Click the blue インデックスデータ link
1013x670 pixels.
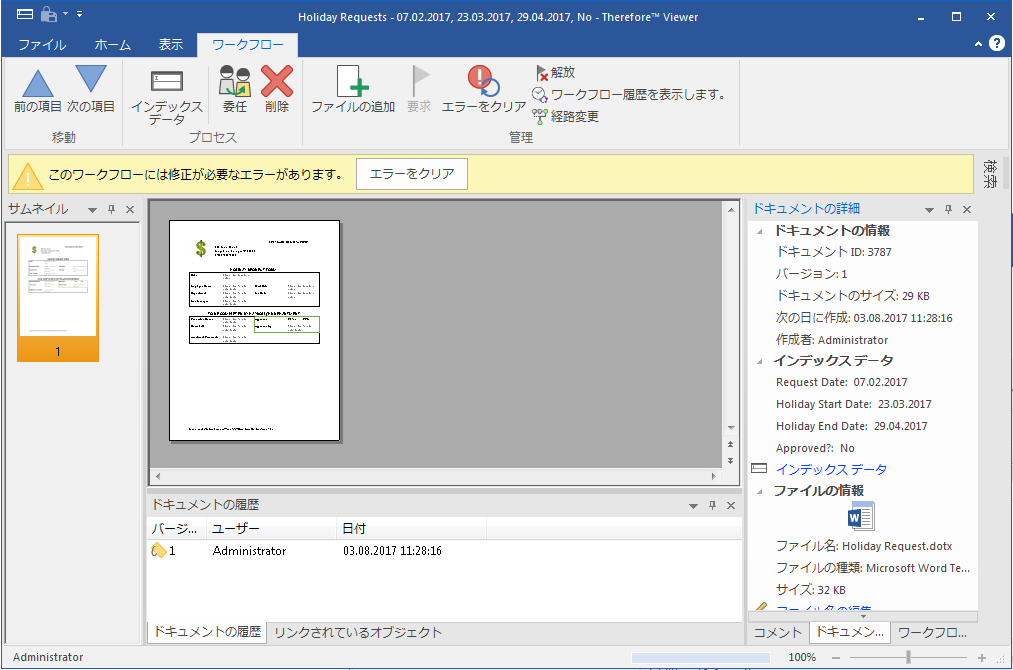[831, 470]
